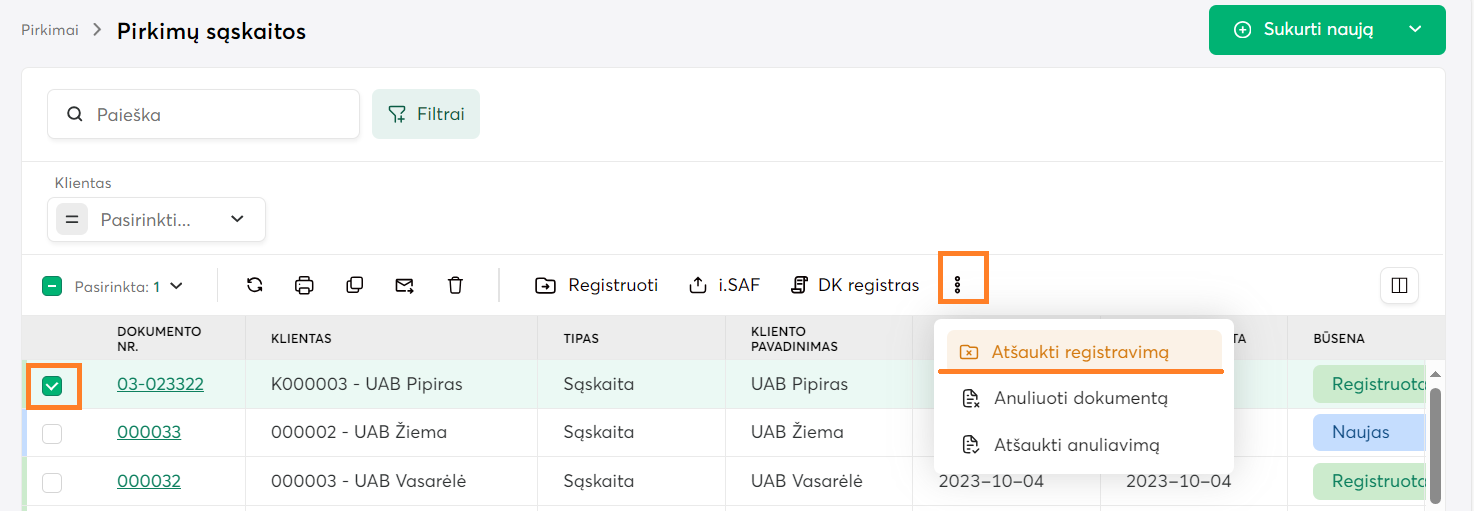Open the Sukurti naują dropdown arrow

coord(1415,30)
